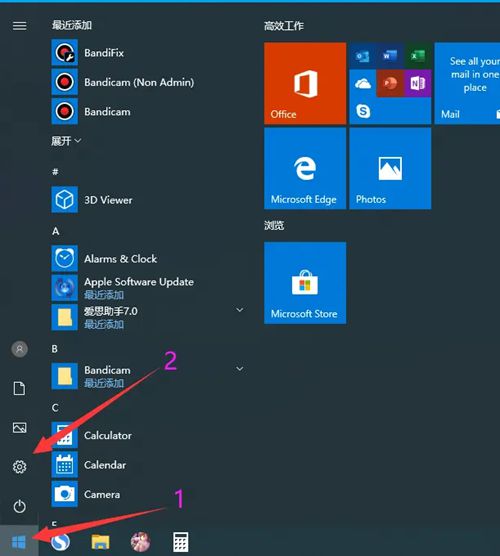
Task: Open the hamburger menu at top left
Action: tap(20, 26)
